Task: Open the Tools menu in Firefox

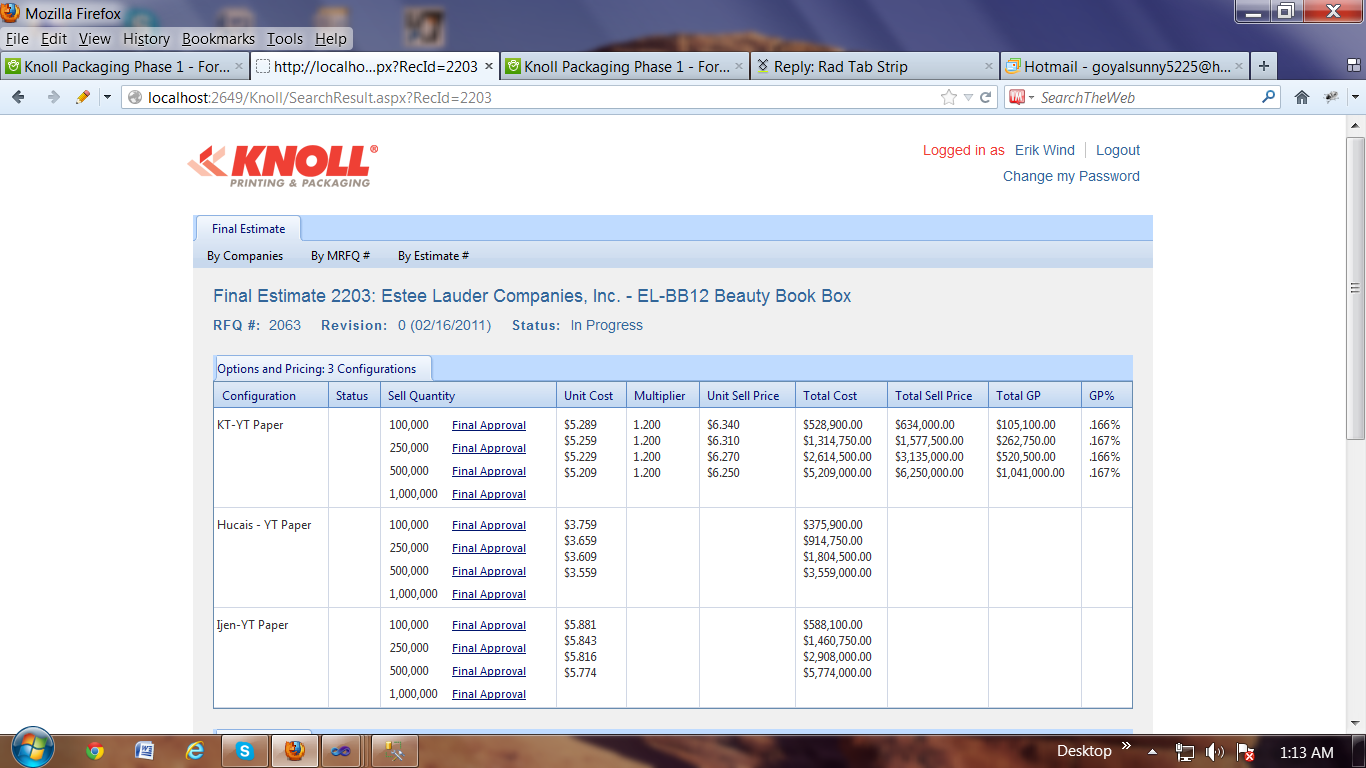Action: tap(285, 39)
